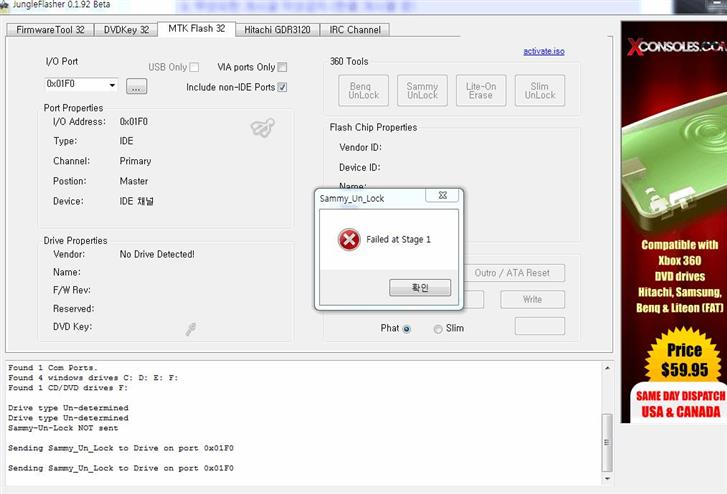Click the Sammy UnLock button
This screenshot has height=494, width=727.
[422, 90]
